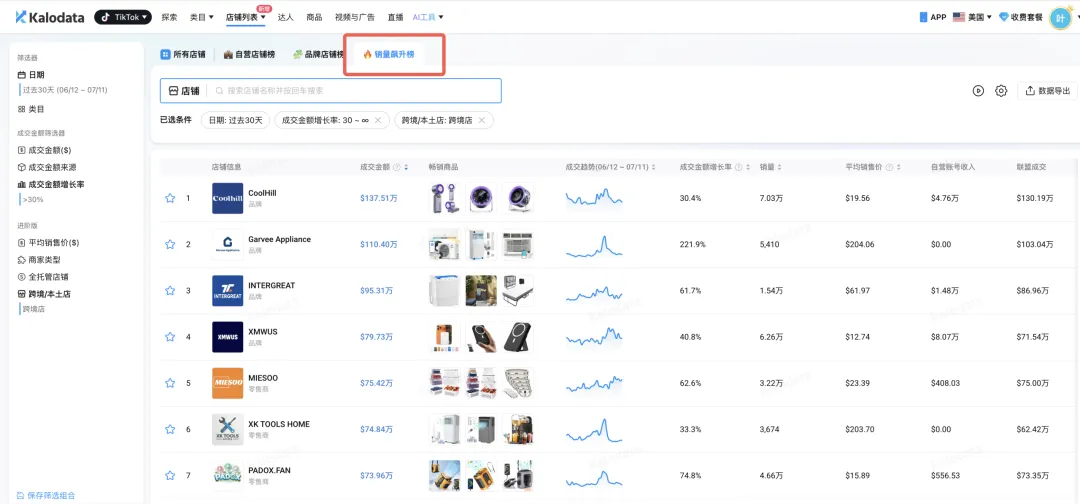Image resolution: width=1080 pixels, height=504 pixels.
Task: Open the XMWUS shop name link
Action: [x=262, y=331]
